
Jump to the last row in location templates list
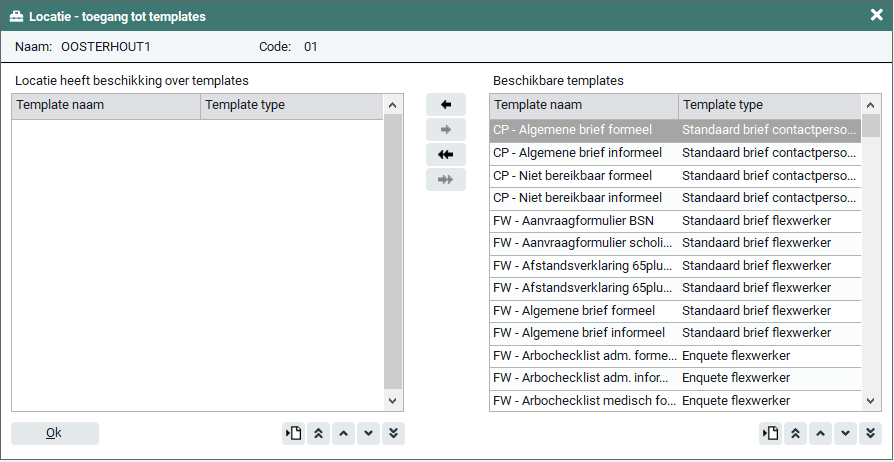click(x=393, y=433)
